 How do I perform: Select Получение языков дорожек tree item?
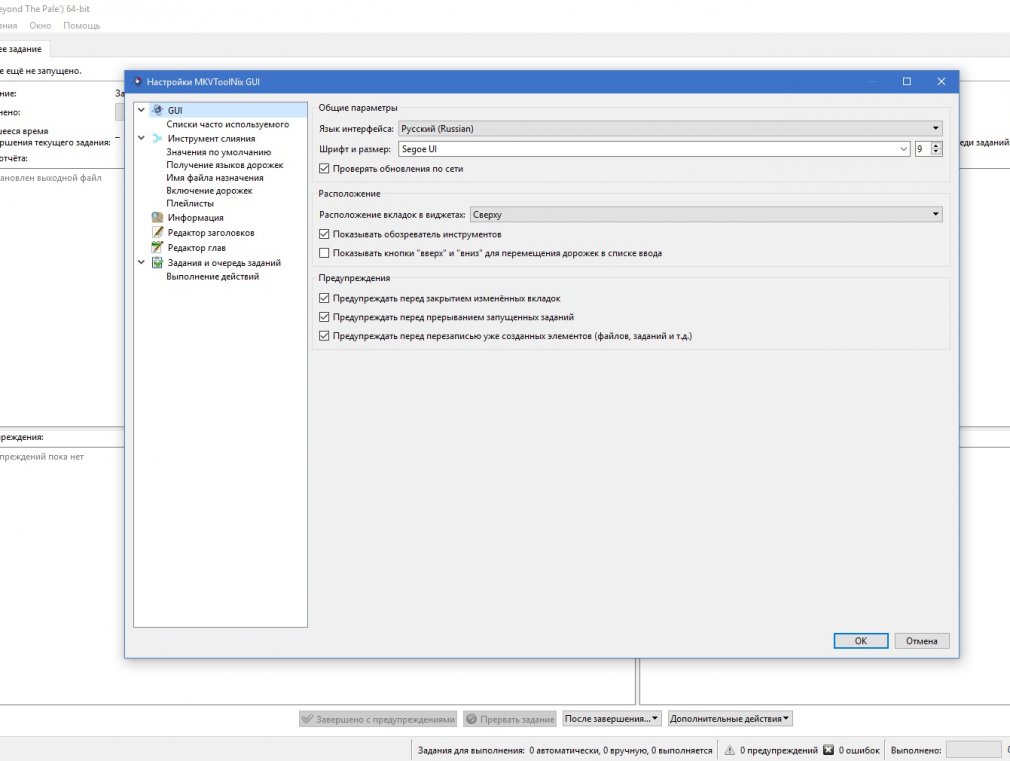tap(225, 165)
